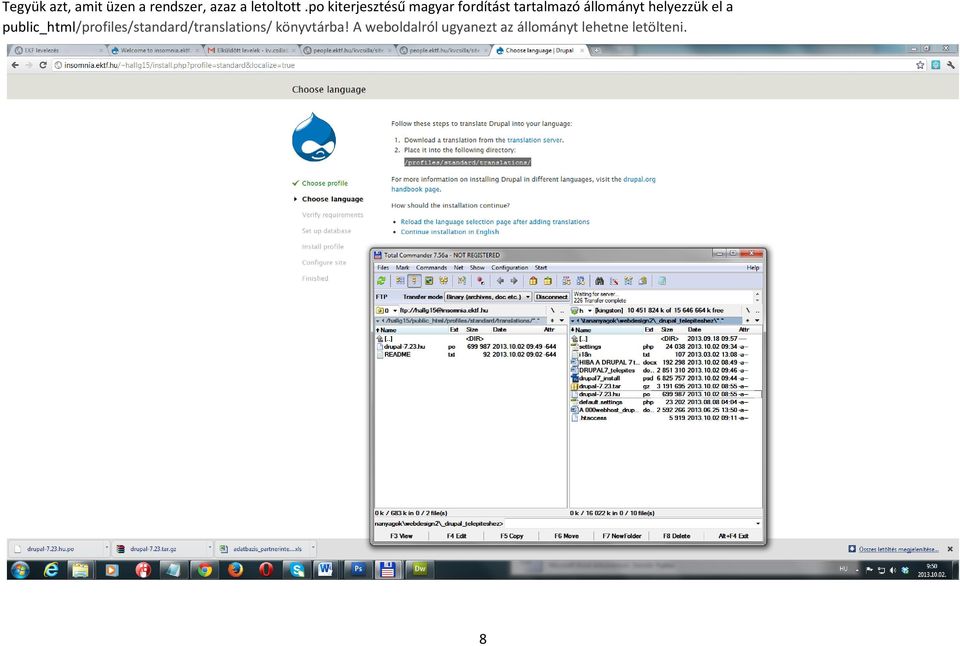Click the F7 NewFolder button
This screenshot has width=960, height=646.
(621, 536)
